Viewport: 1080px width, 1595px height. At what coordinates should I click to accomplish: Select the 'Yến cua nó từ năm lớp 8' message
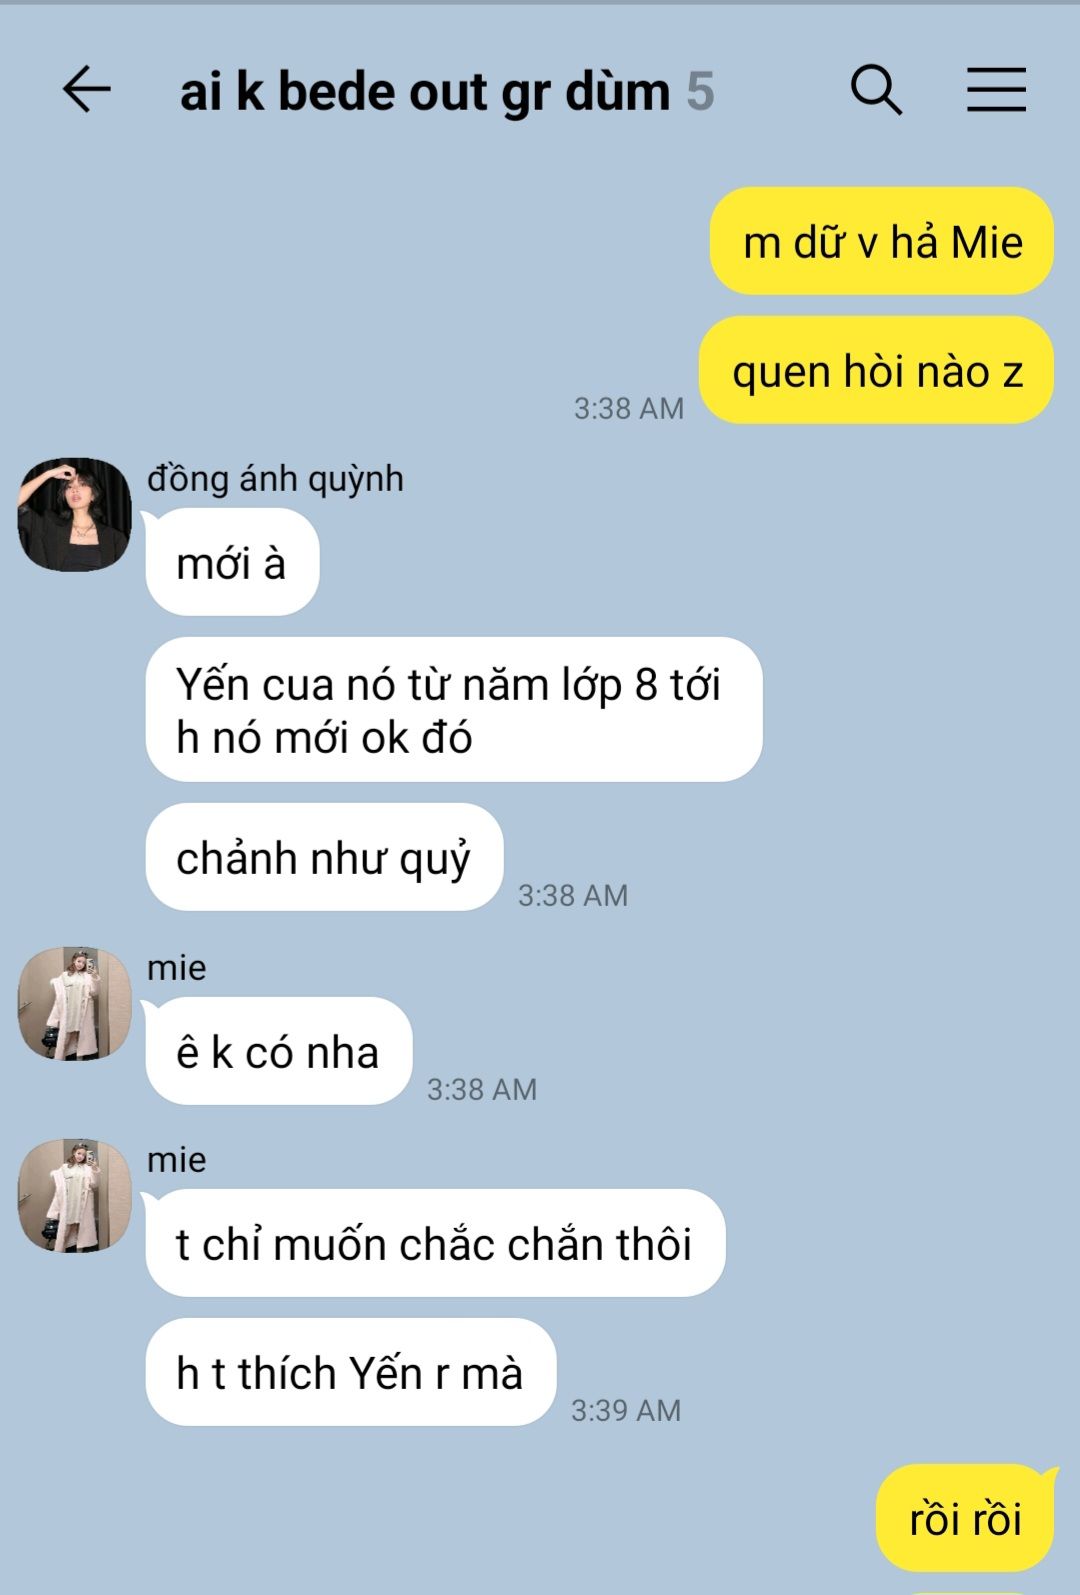click(454, 710)
